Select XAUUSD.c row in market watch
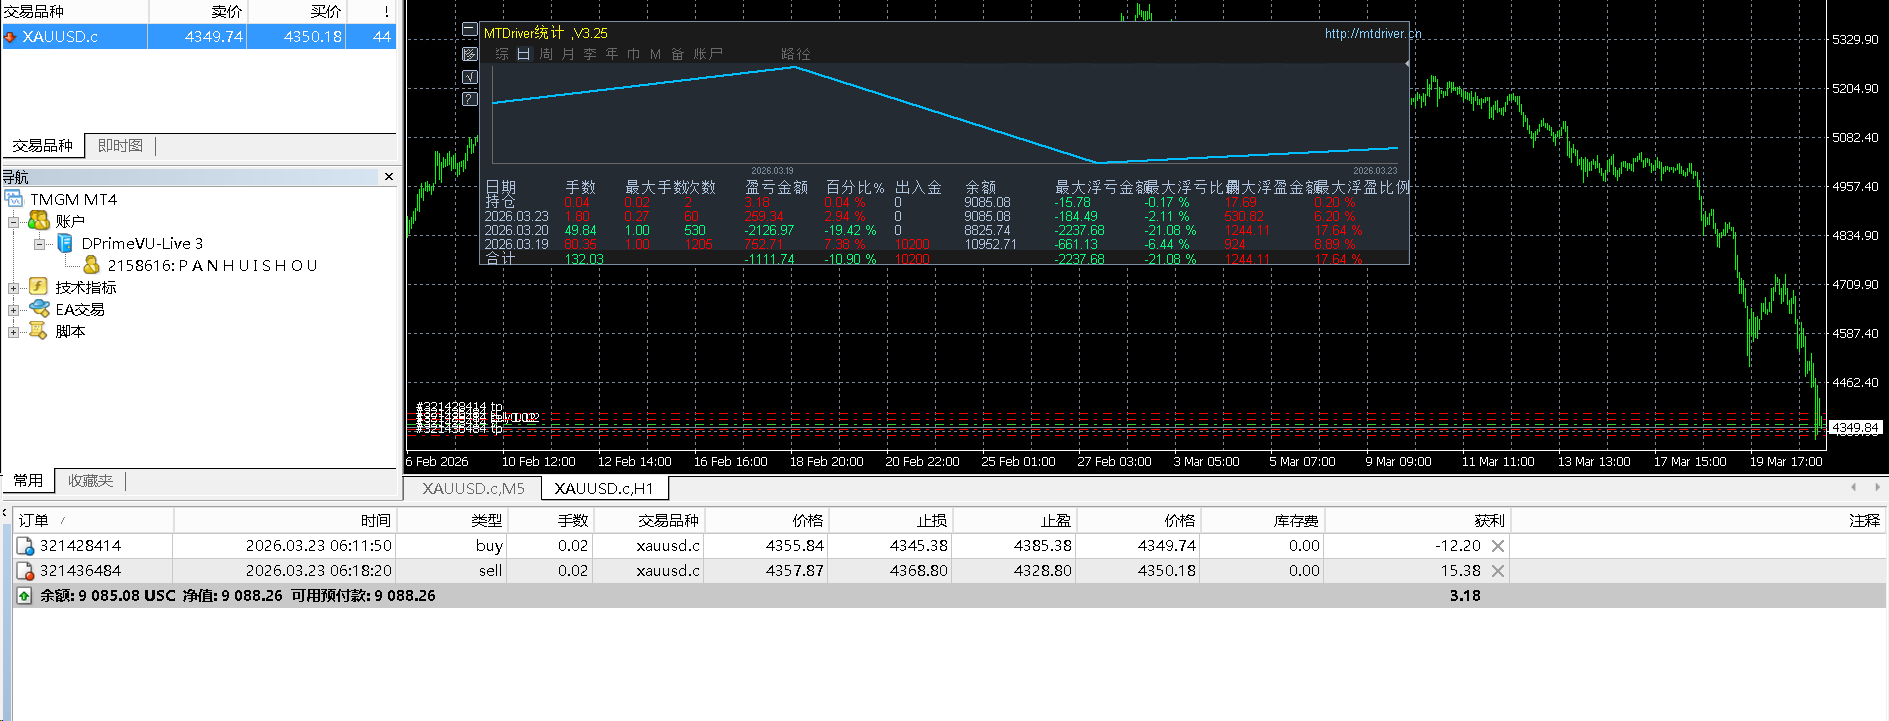Image resolution: width=1889 pixels, height=721 pixels. [199, 37]
